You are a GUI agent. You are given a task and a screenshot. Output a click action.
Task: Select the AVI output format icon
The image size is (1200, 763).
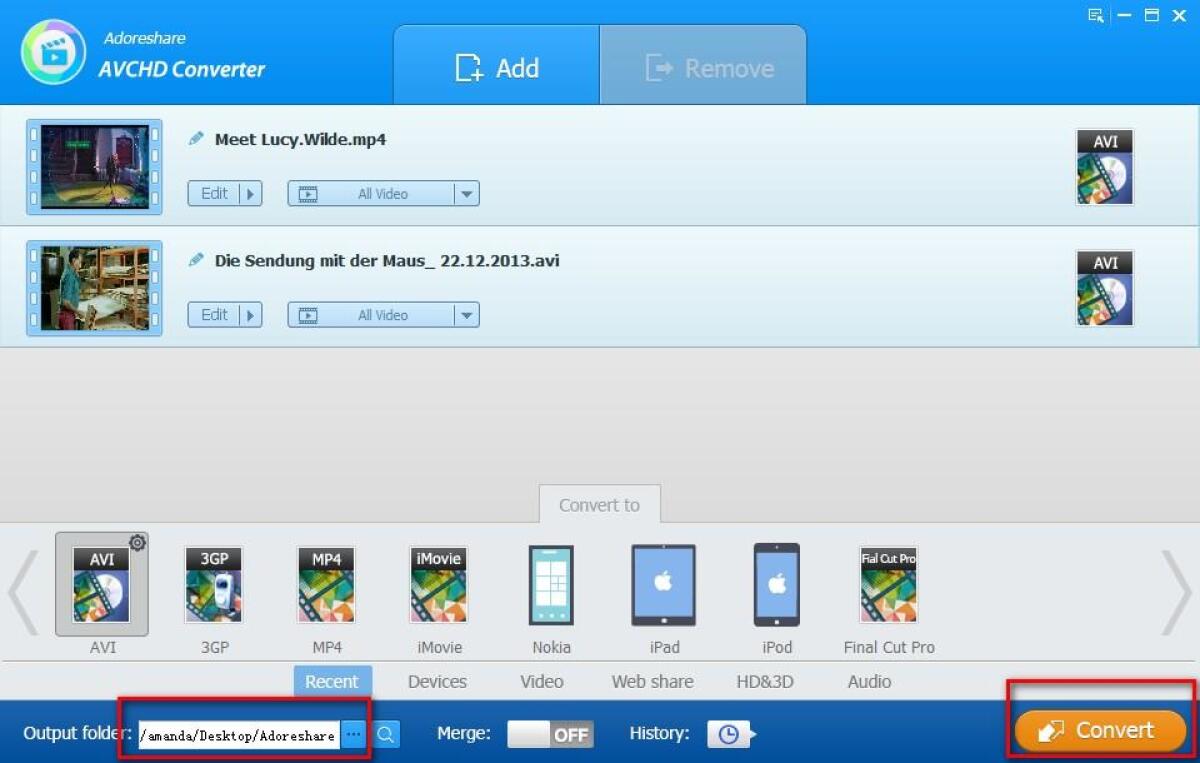pyautogui.click(x=103, y=584)
